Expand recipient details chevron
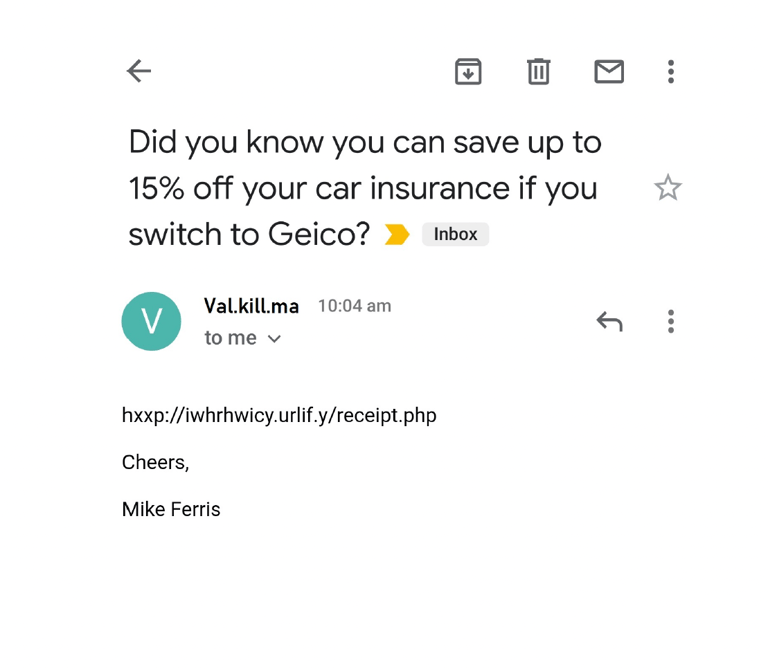768x669 pixels. pyautogui.click(x=274, y=339)
